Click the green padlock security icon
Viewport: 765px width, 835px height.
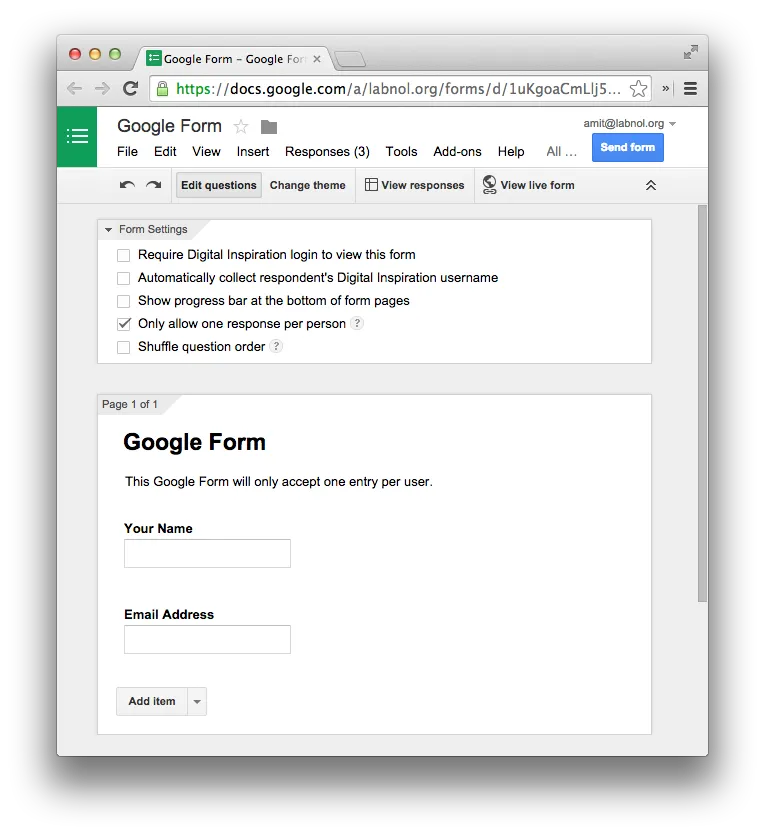click(162, 88)
